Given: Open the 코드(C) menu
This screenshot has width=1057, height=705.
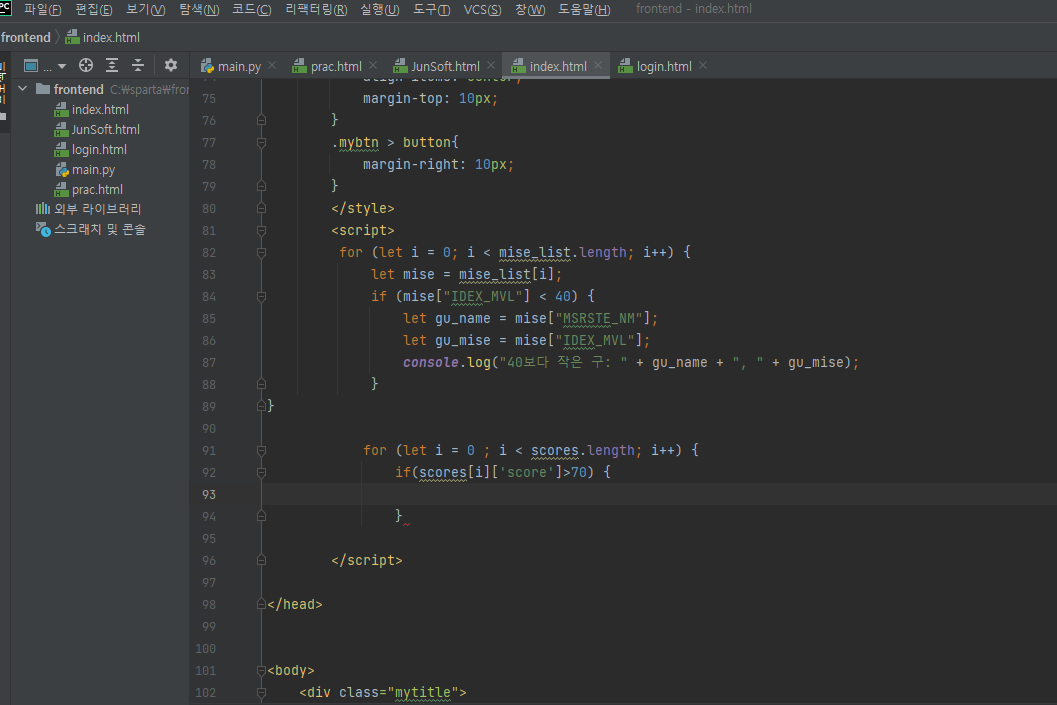Looking at the screenshot, I should point(251,9).
